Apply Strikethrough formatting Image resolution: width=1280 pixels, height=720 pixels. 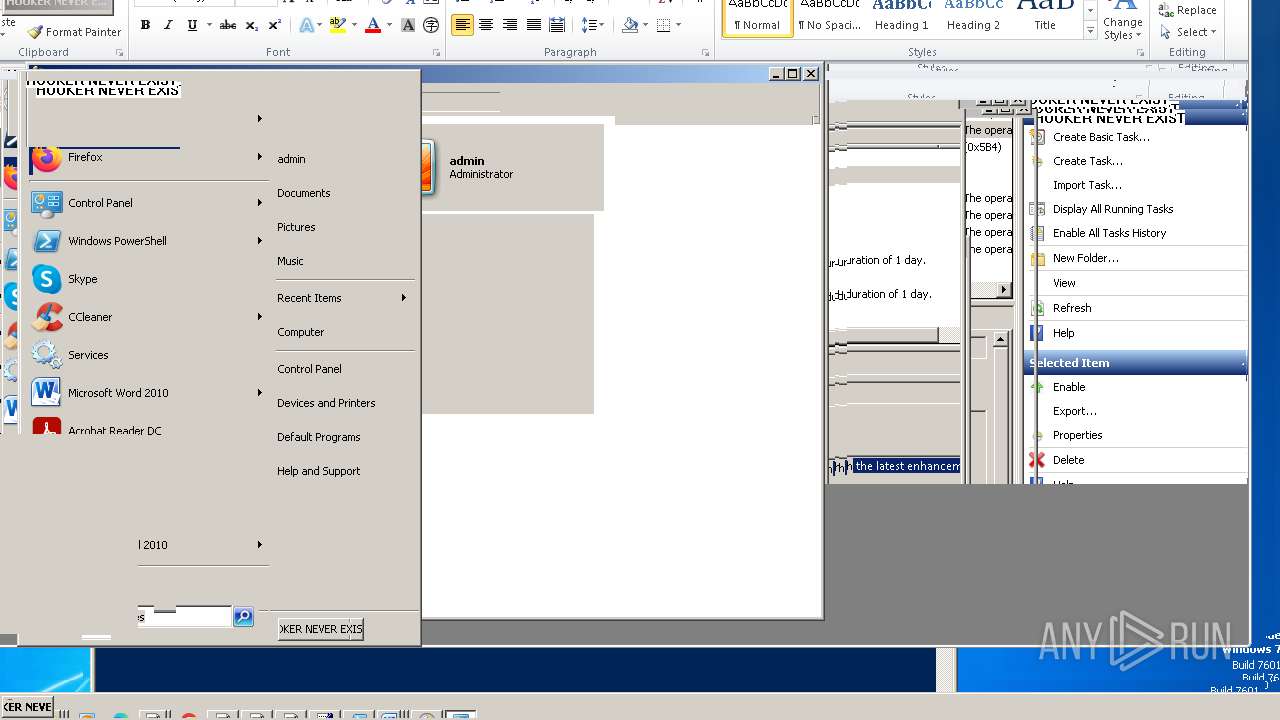tap(228, 25)
